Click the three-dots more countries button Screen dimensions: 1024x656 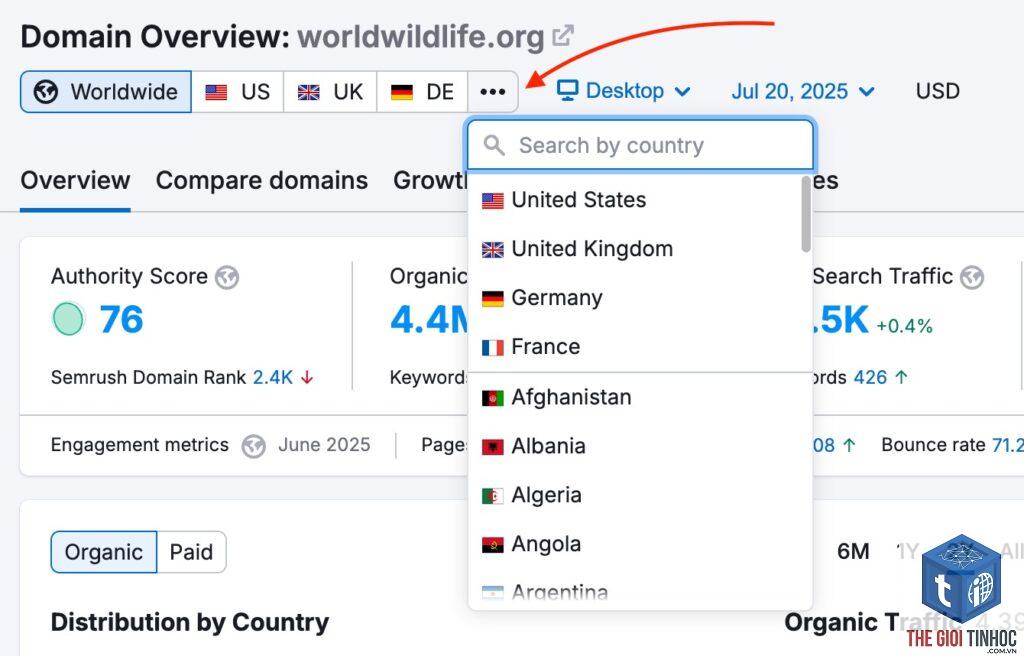point(493,91)
